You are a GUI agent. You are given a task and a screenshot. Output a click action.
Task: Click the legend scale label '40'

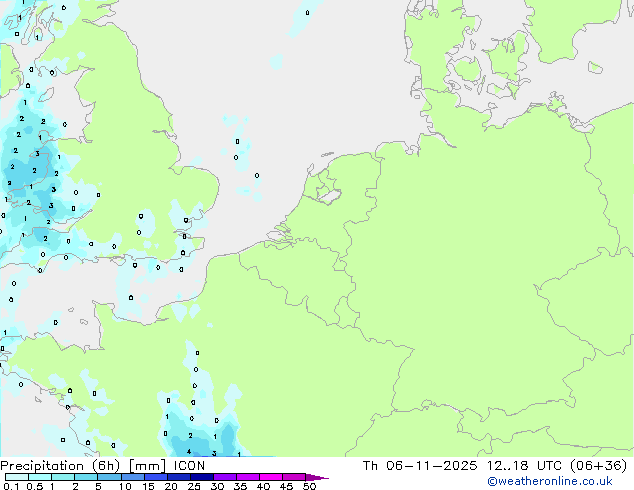(263, 486)
